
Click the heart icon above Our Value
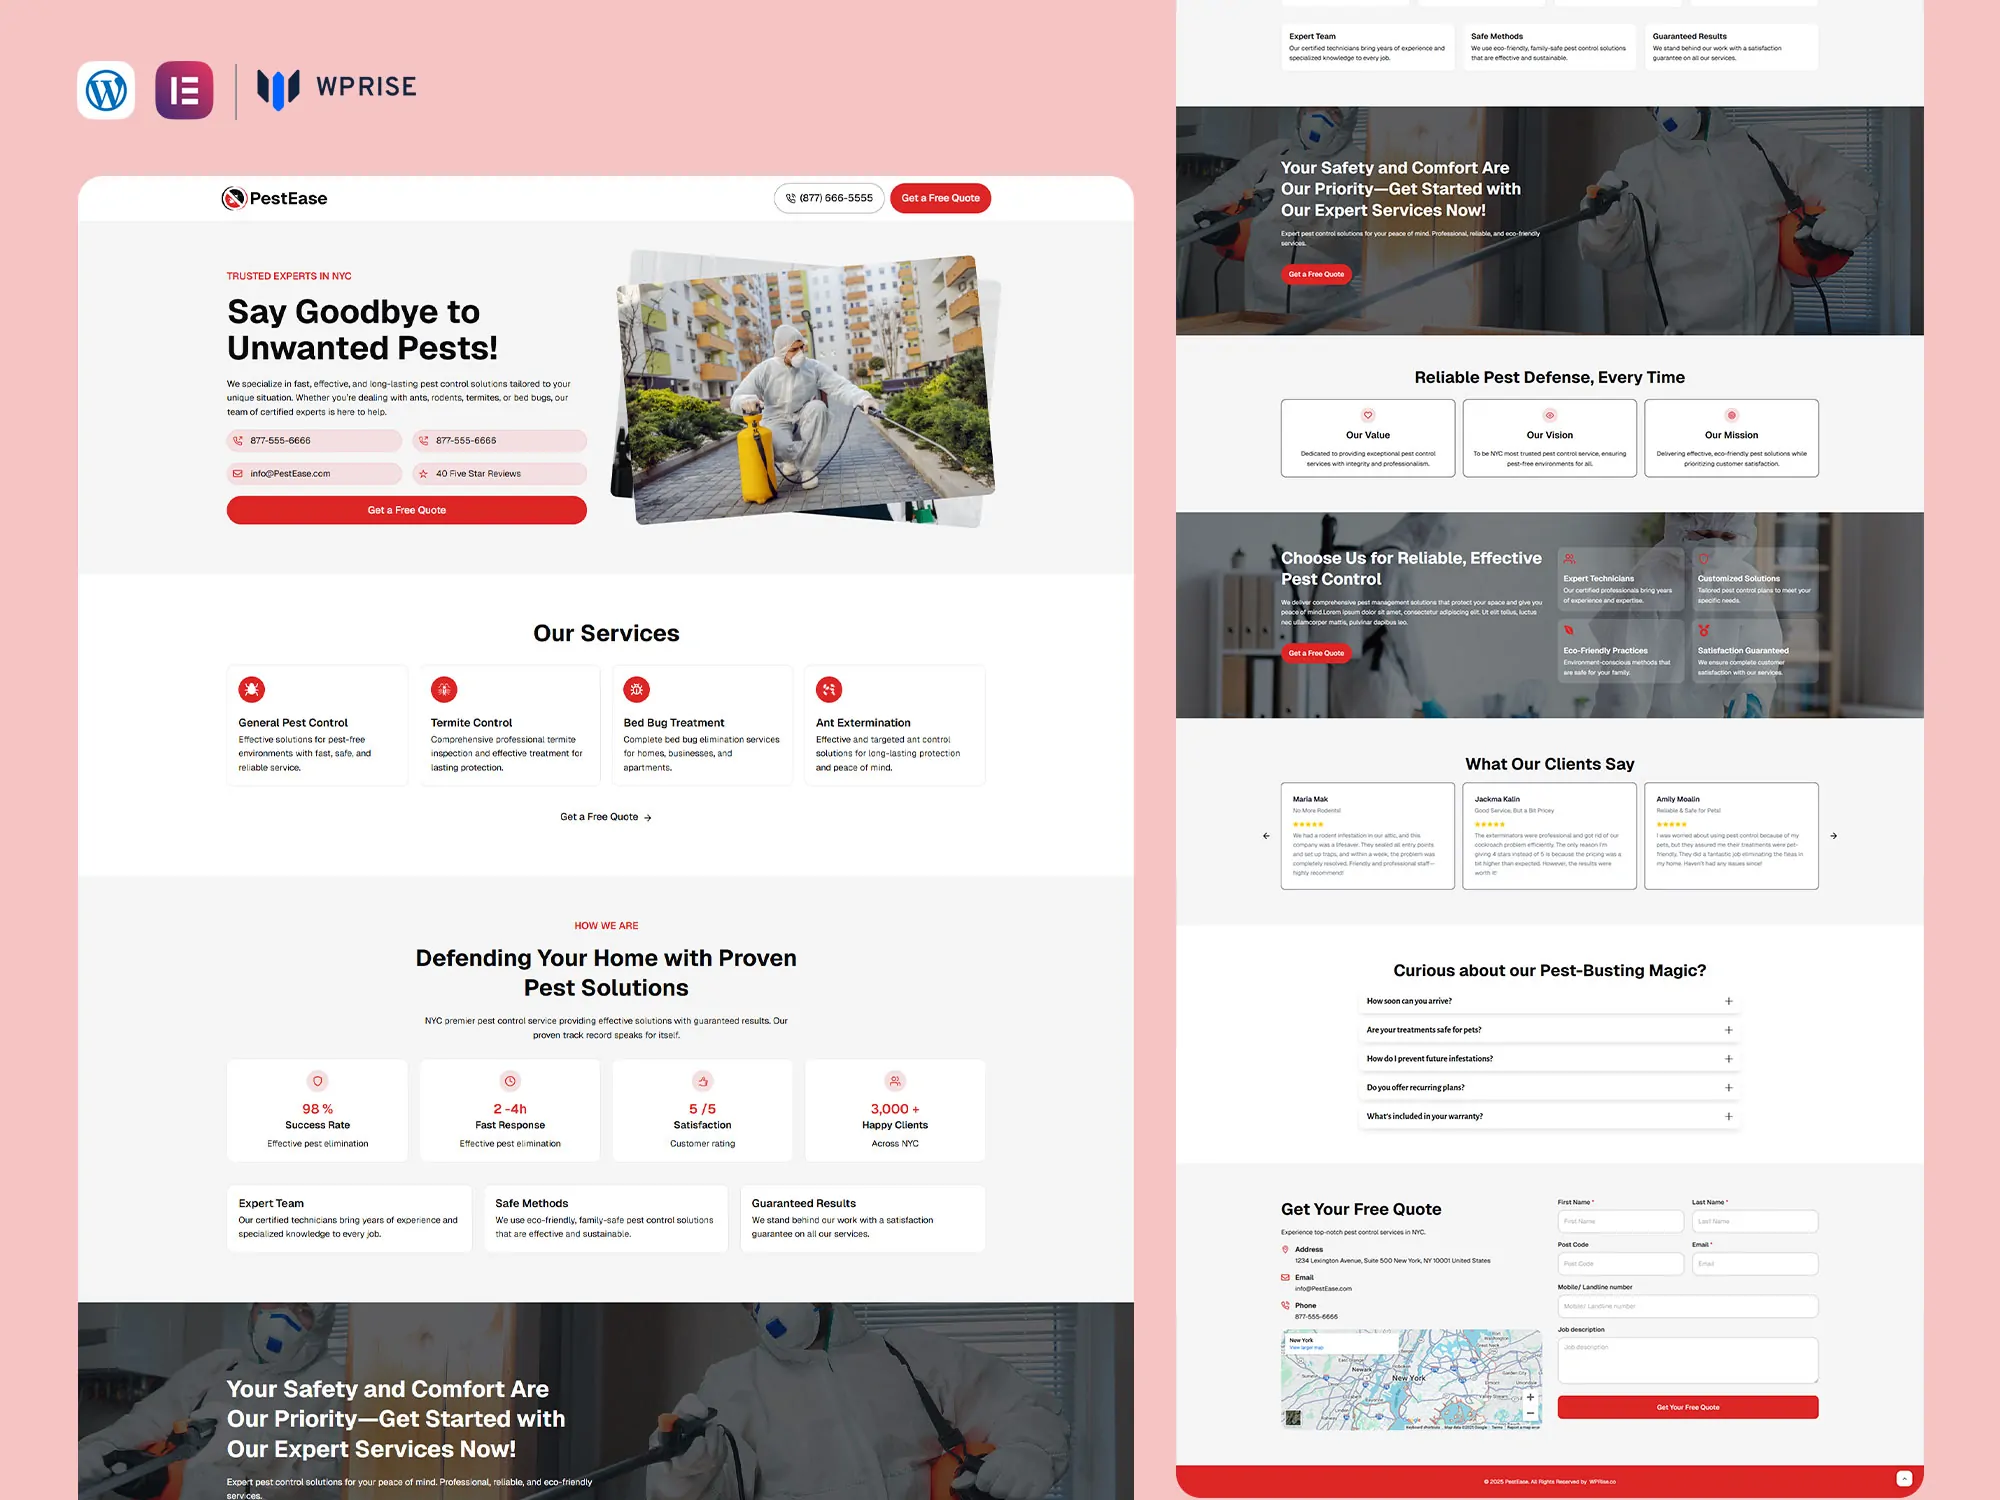(1367, 414)
